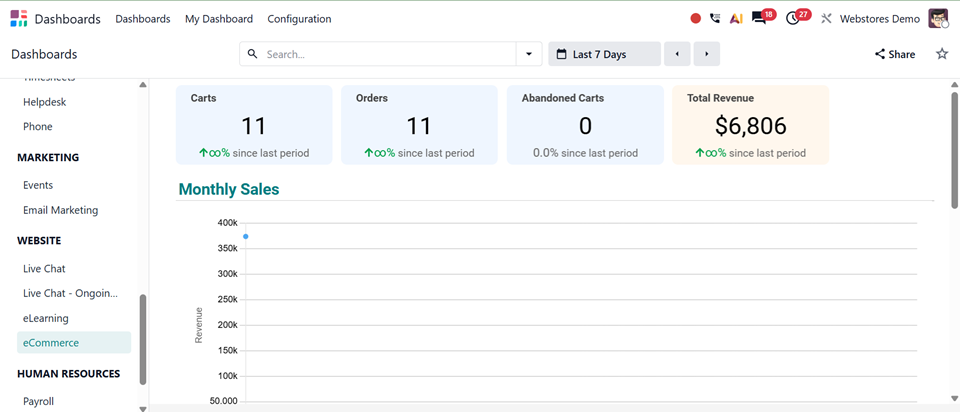The width and height of the screenshot is (960, 412).
Task: Open the activities clock icon with badge 27
Action: [x=794, y=18]
